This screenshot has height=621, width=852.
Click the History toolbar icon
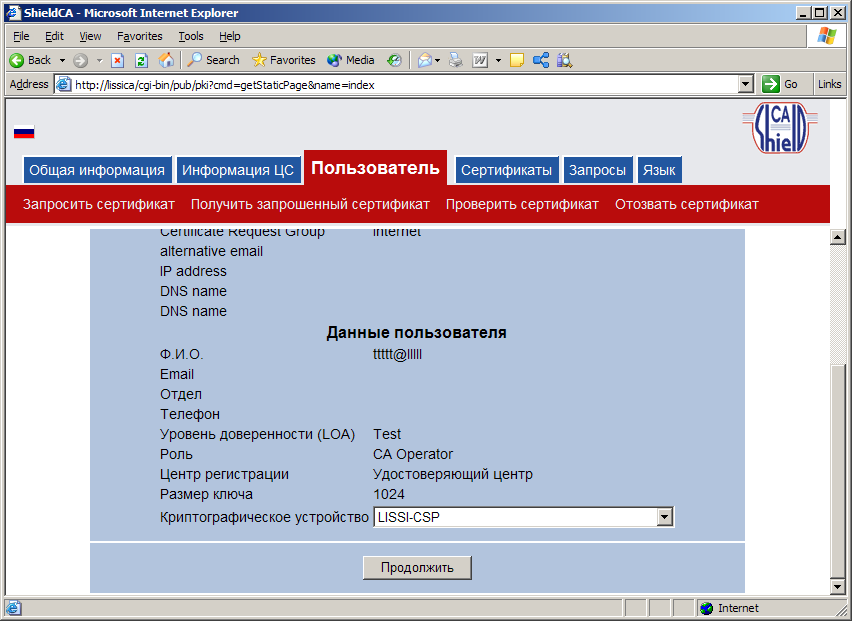(394, 60)
